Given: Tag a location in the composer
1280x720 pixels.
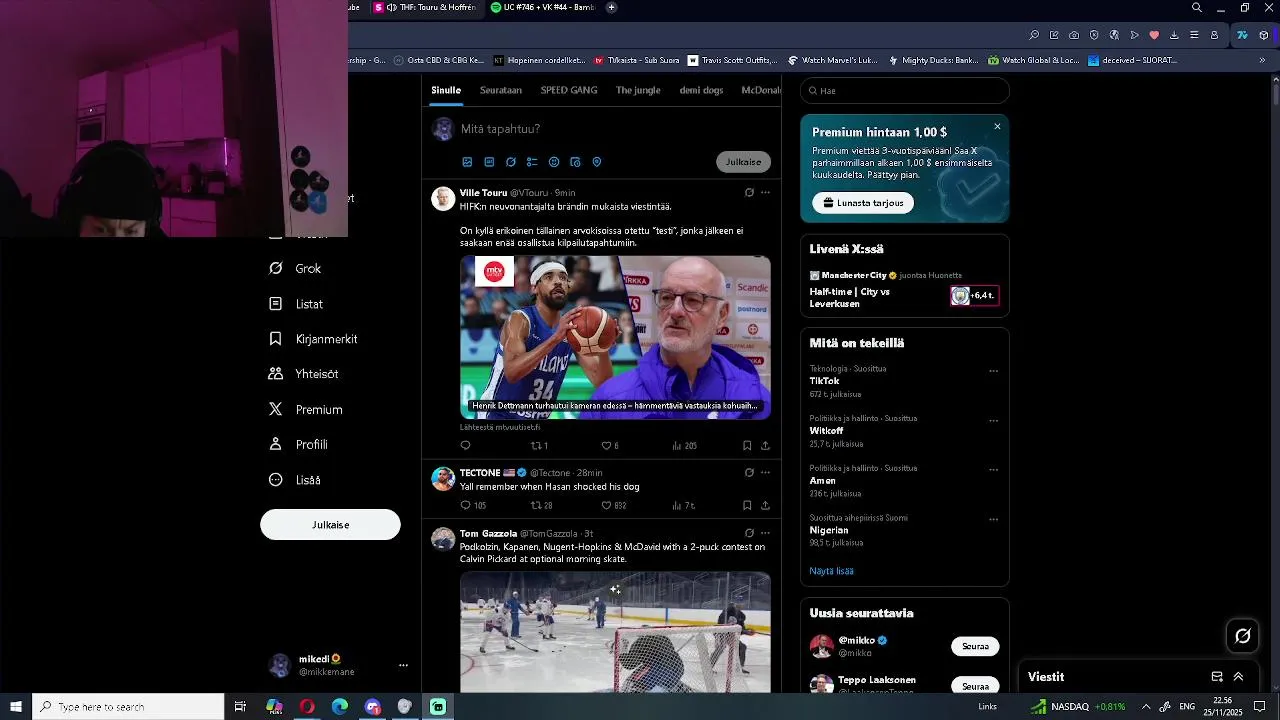Looking at the screenshot, I should pyautogui.click(x=597, y=162).
